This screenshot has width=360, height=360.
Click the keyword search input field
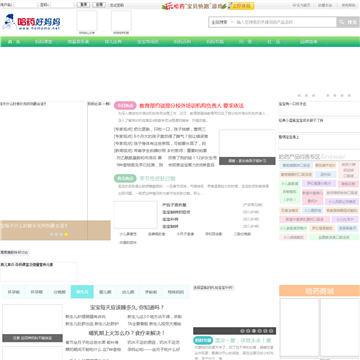coord(286,22)
